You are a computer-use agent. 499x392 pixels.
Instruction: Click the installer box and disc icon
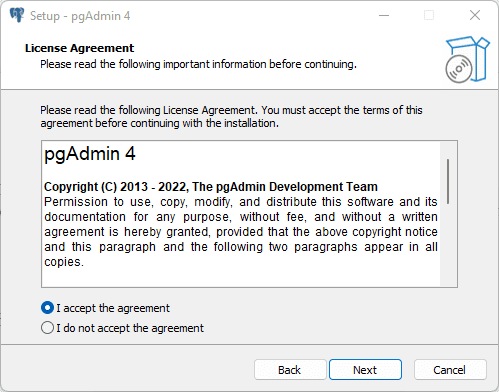coord(467,59)
